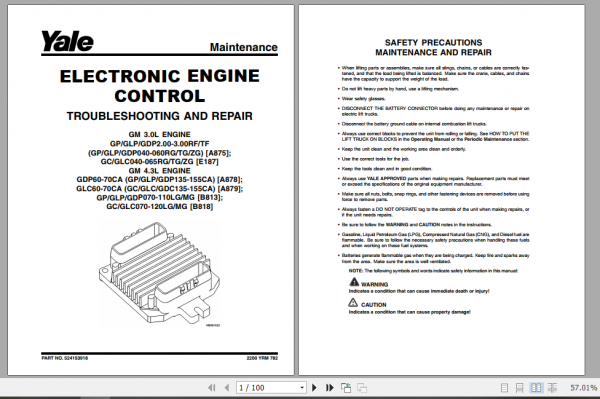Click the 'Wear safety glasses' bullet
600x399 pixels.
pyautogui.click(x=363, y=99)
